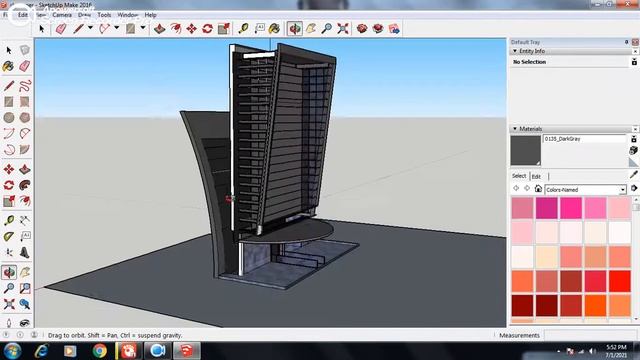The height and width of the screenshot is (360, 640).
Task: Activate the Tape Measure tool in top toolbar
Action: (243, 29)
